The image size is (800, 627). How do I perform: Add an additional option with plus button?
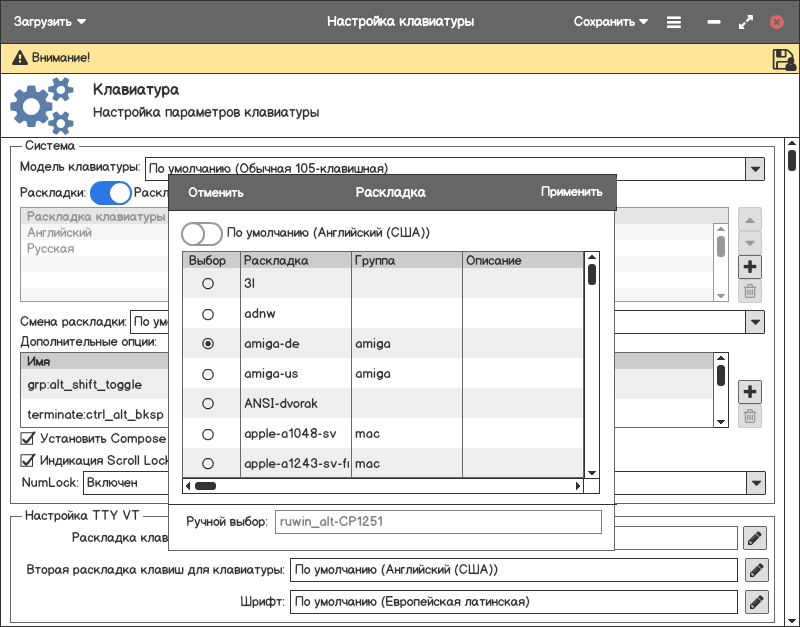[750, 392]
